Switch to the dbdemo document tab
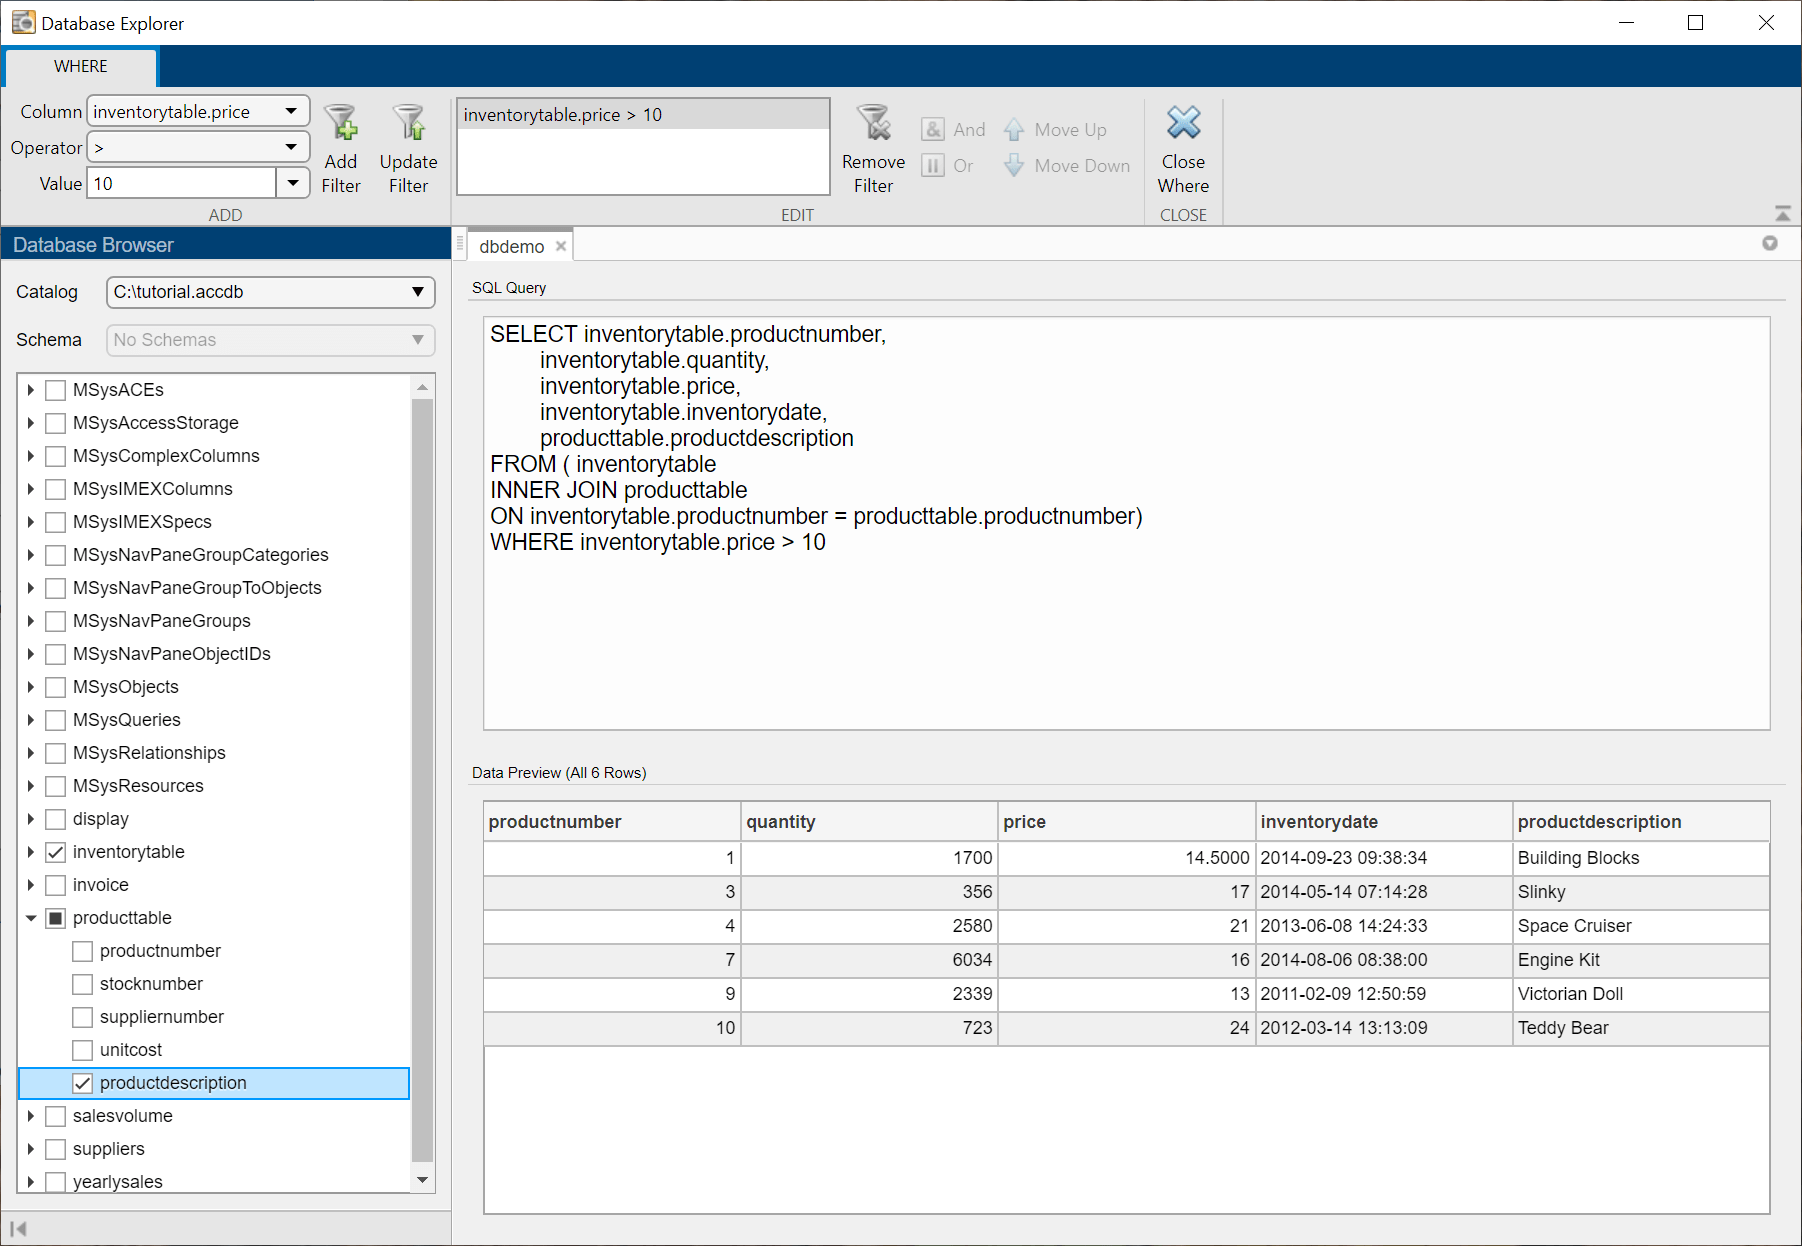 tap(511, 246)
